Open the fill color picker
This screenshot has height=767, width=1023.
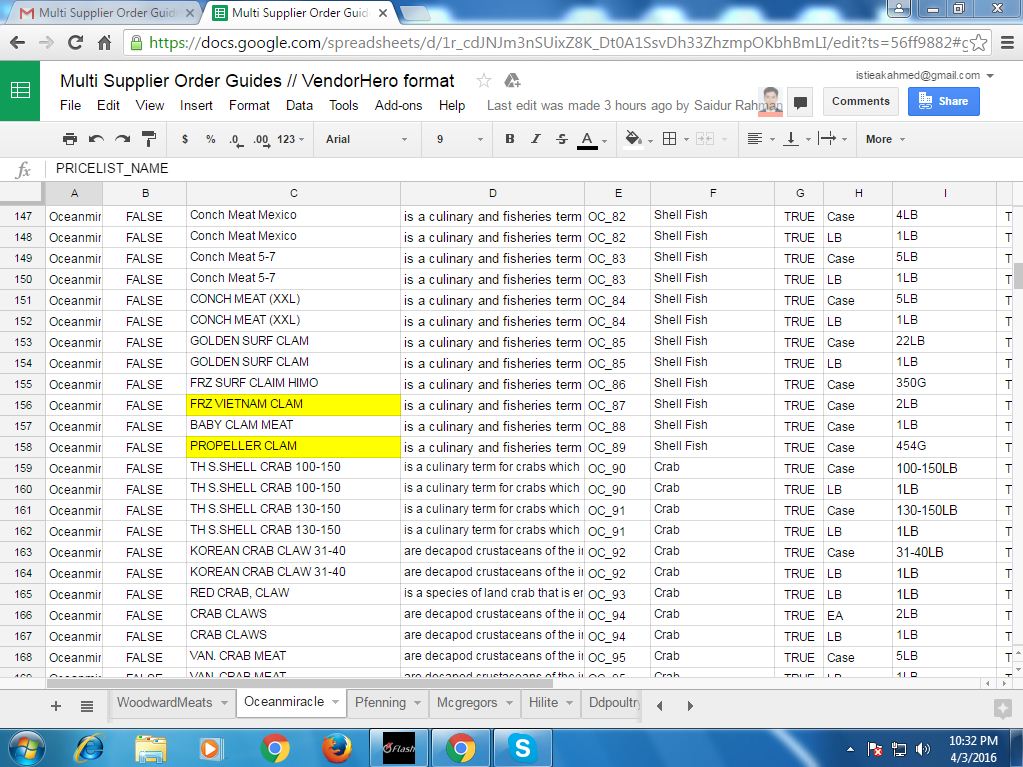[x=638, y=139]
